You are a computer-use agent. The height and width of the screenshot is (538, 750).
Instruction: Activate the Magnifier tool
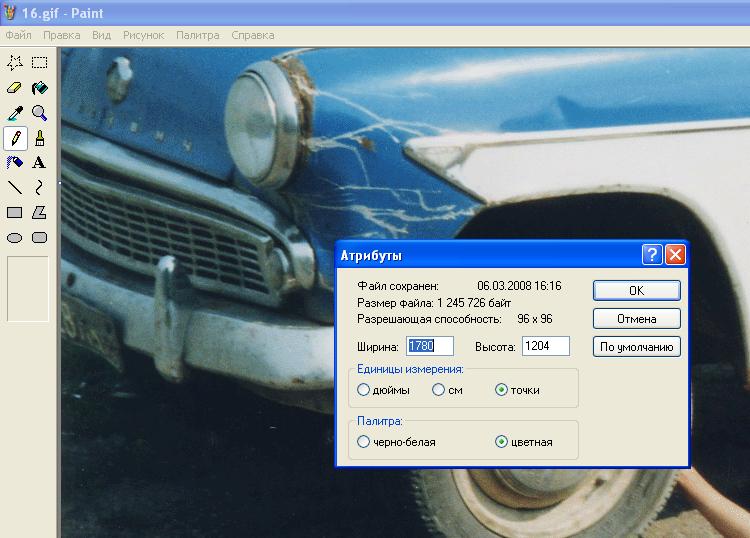(x=39, y=113)
